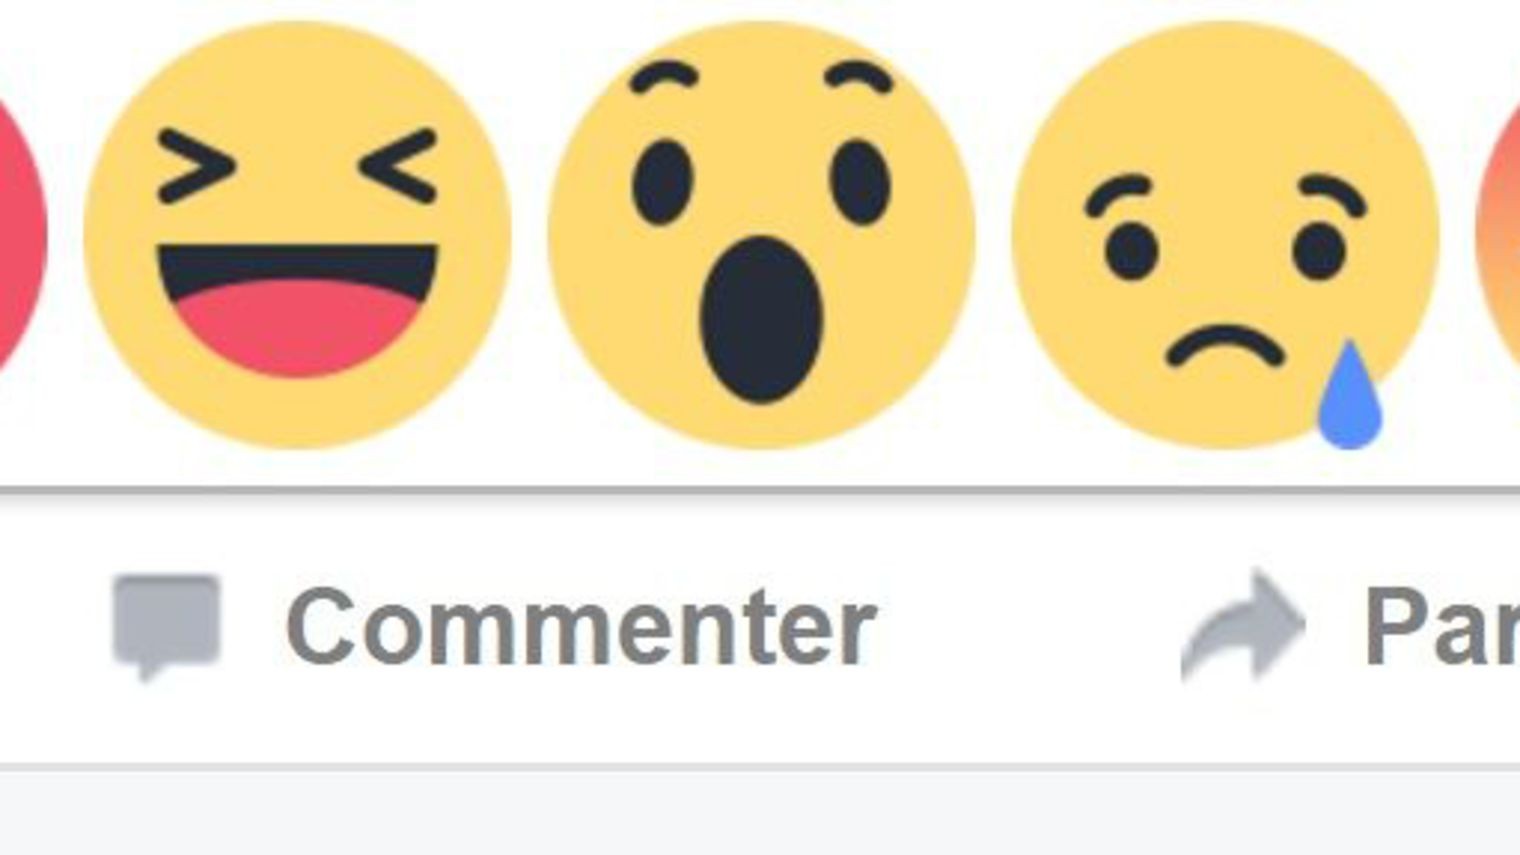Click the curved share arrow icon
The width and height of the screenshot is (1520, 855).
pyautogui.click(x=1243, y=626)
